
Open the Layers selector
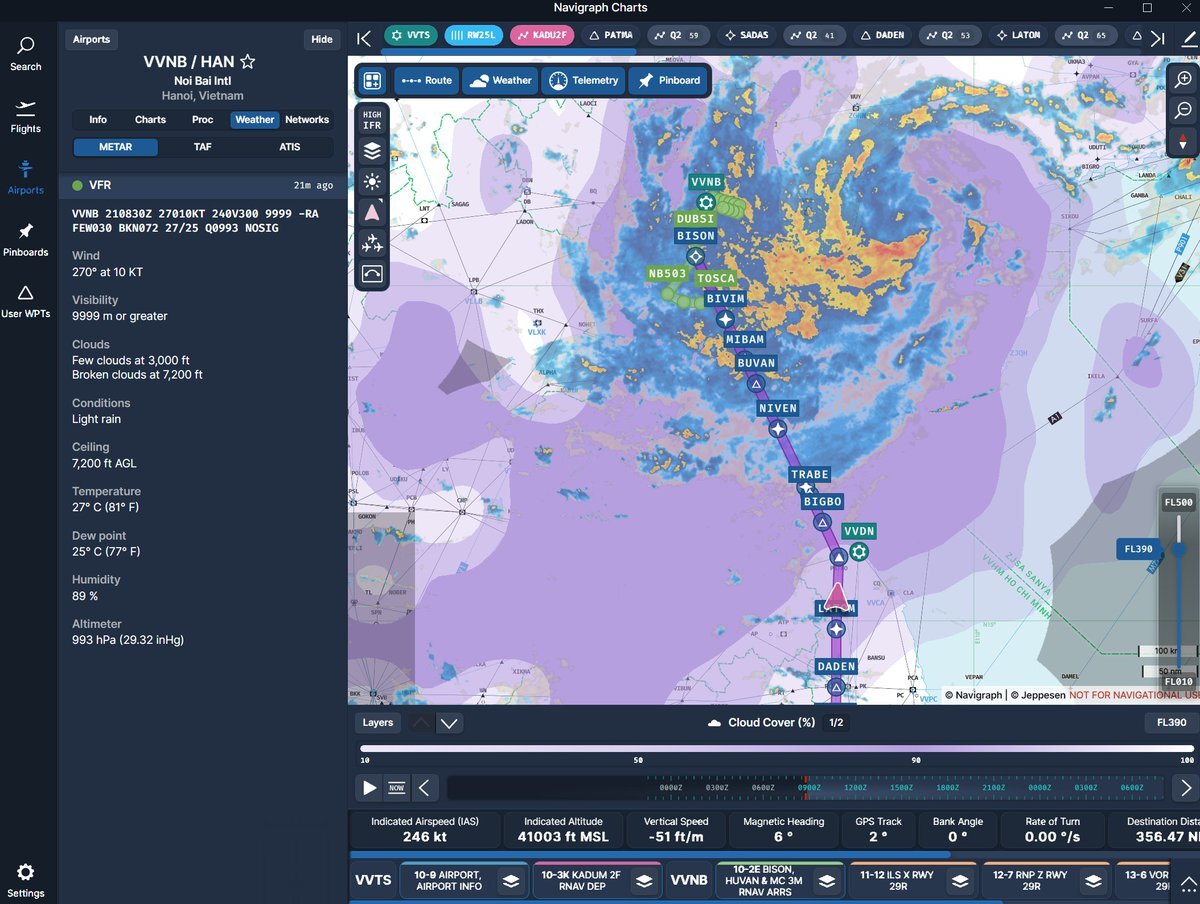coord(378,723)
